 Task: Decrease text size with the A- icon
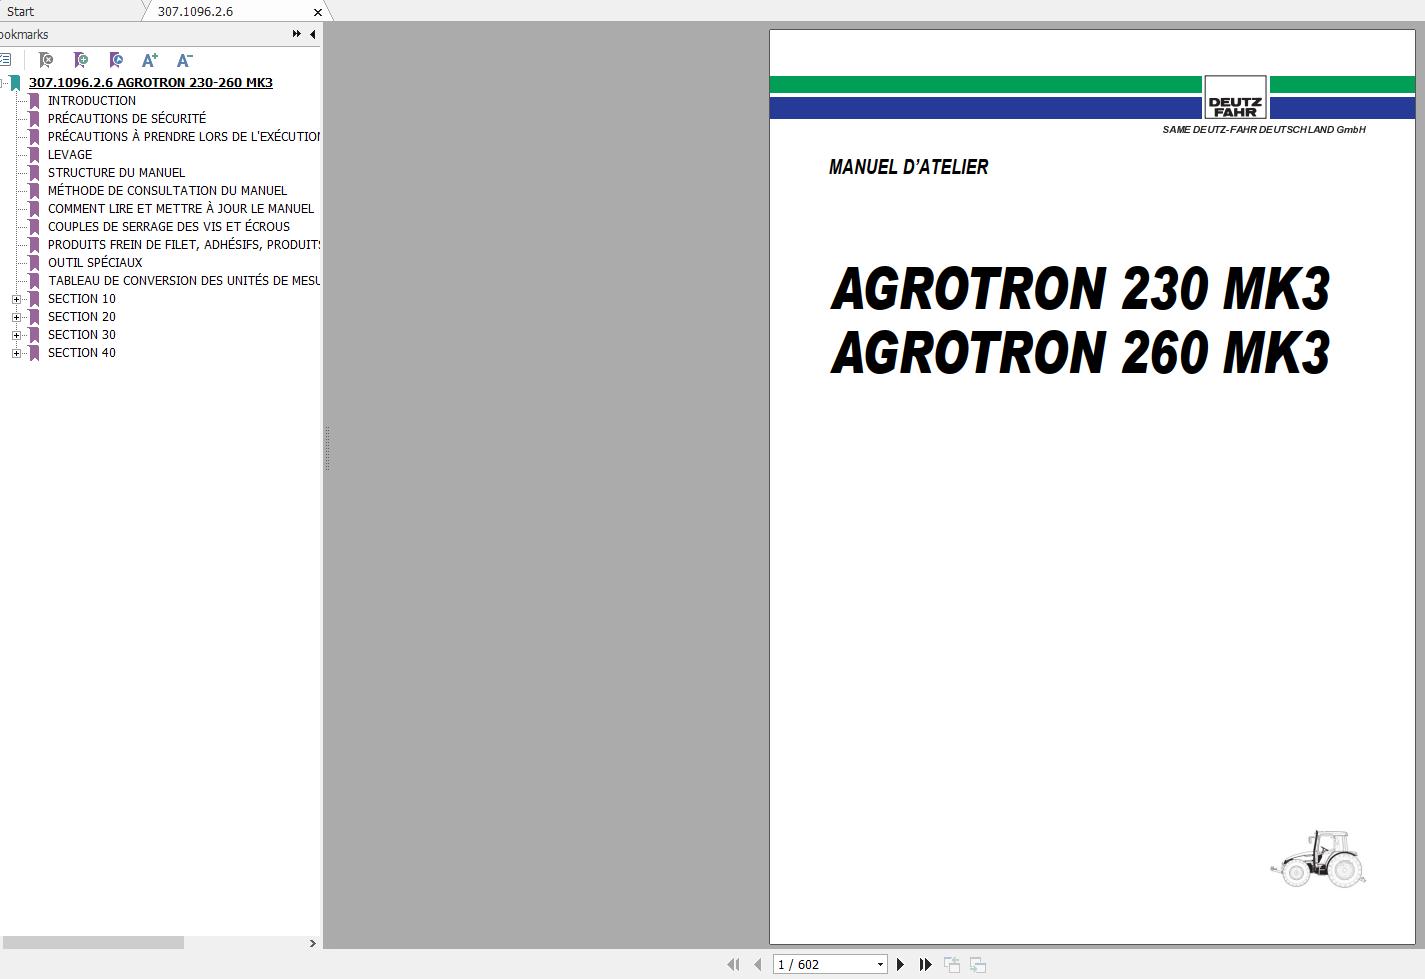(x=183, y=60)
